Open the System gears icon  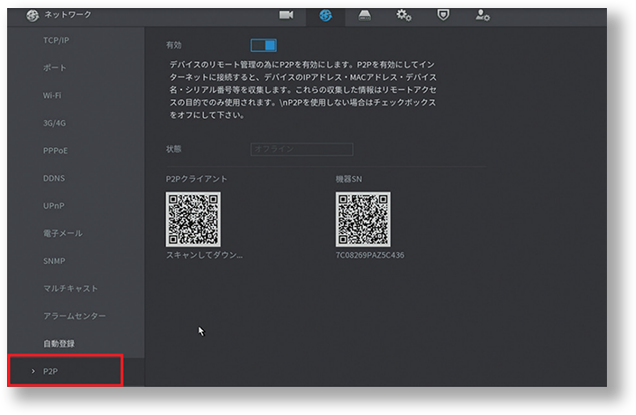tap(404, 15)
